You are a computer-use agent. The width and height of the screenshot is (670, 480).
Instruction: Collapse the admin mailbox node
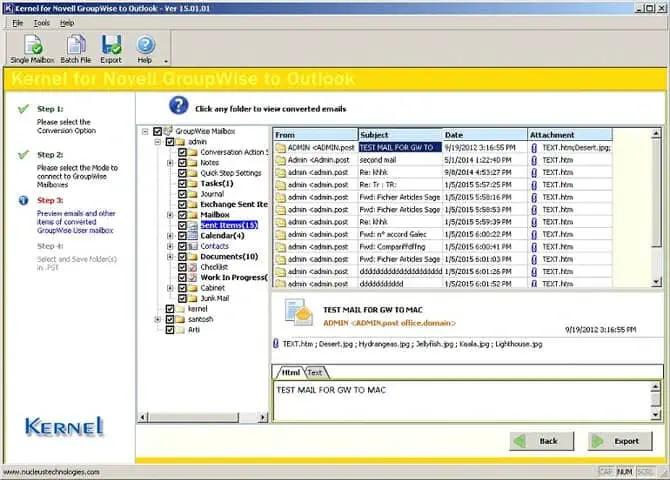coord(158,141)
